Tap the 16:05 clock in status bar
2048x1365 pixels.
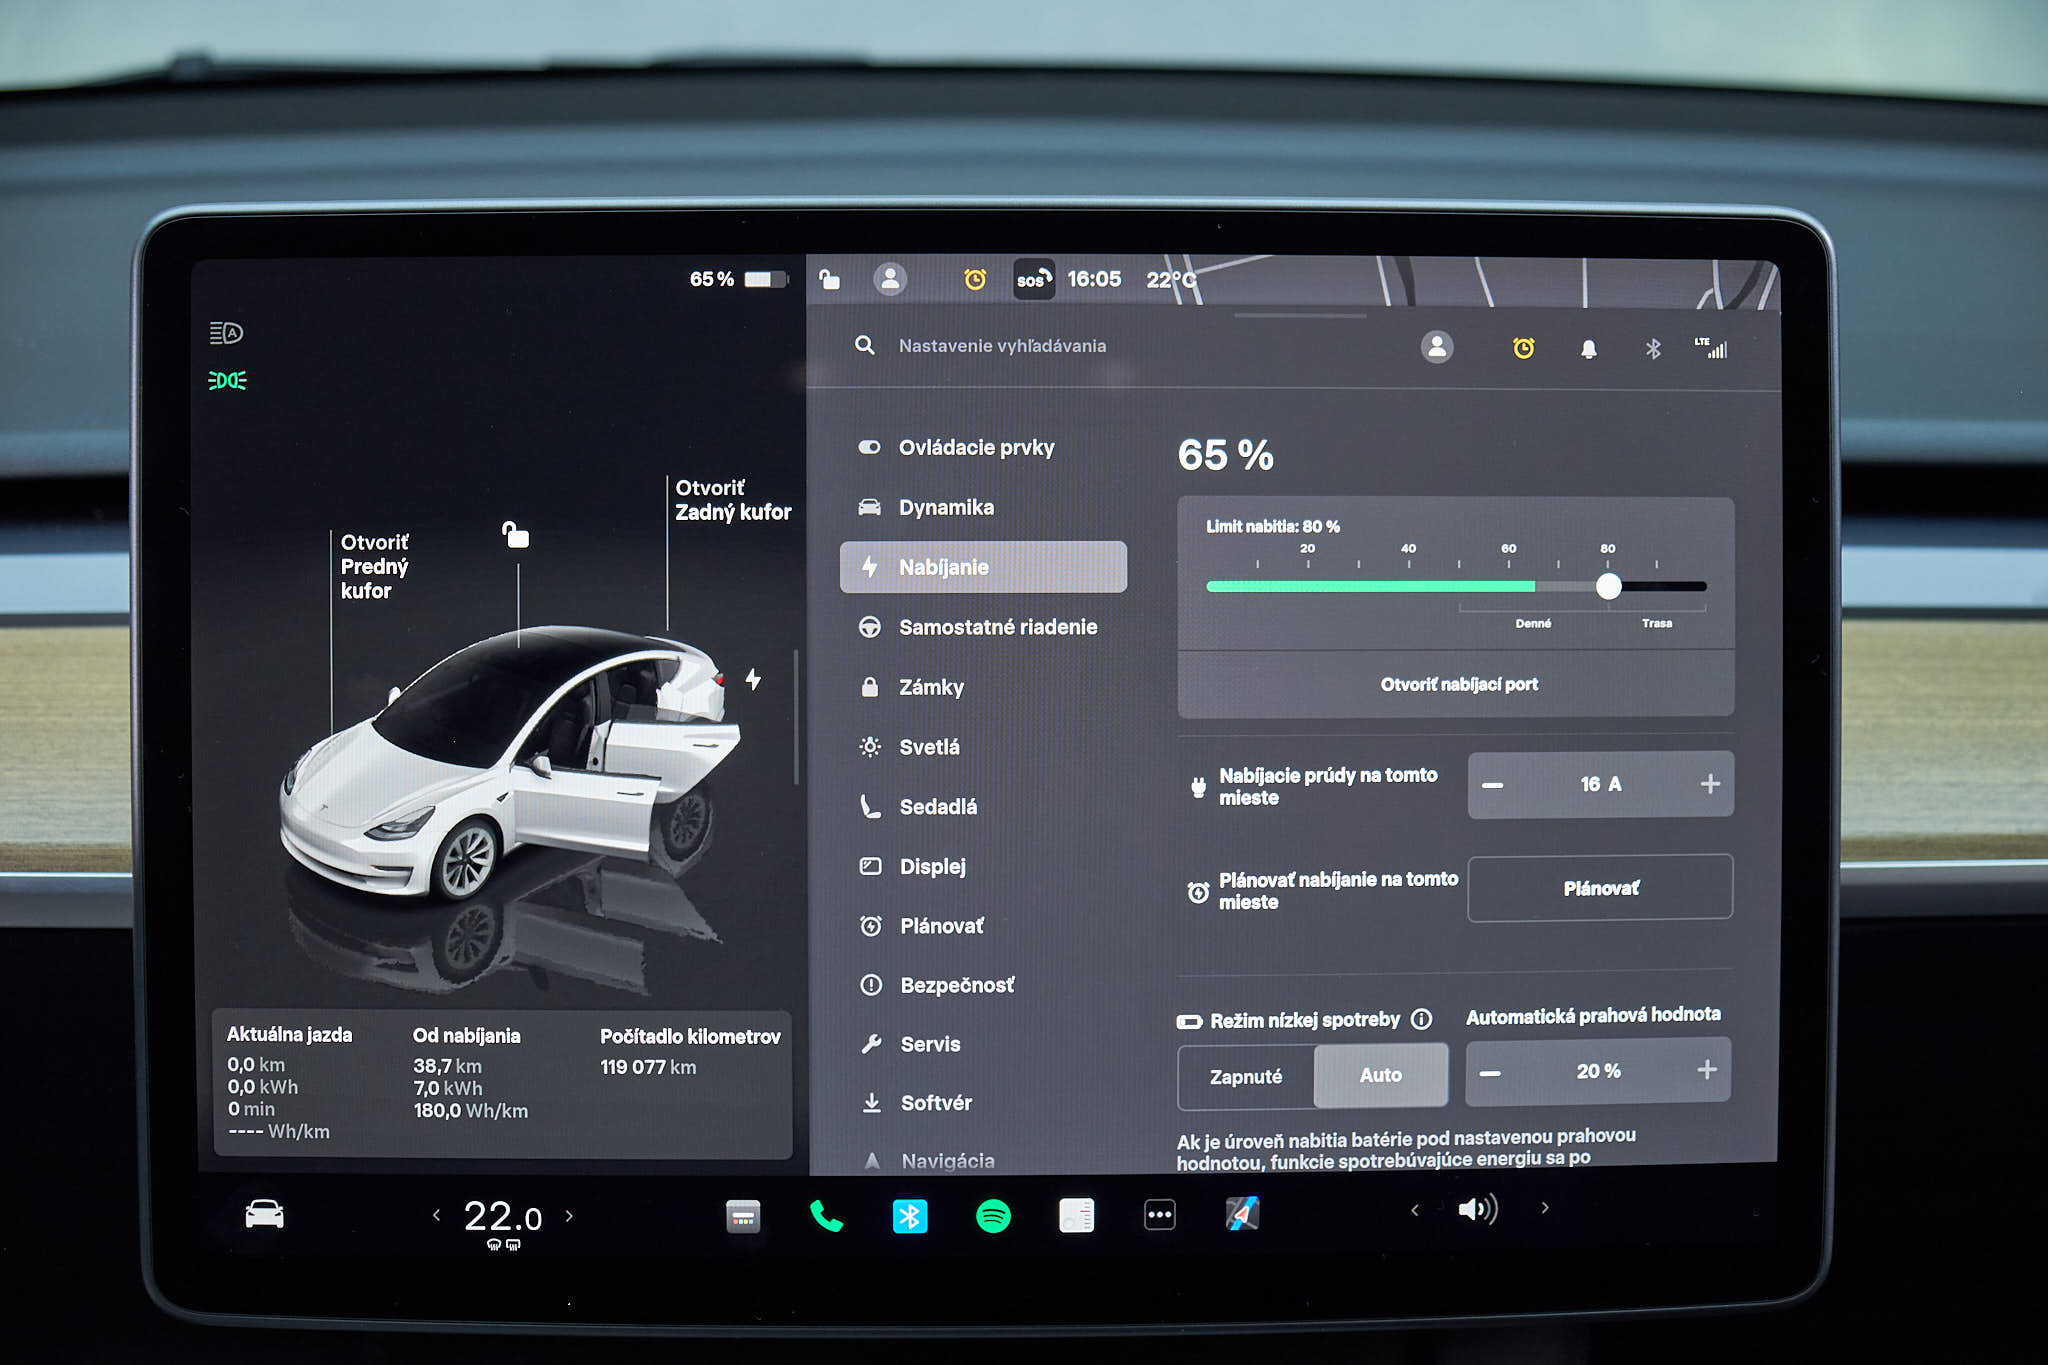pyautogui.click(x=1094, y=279)
